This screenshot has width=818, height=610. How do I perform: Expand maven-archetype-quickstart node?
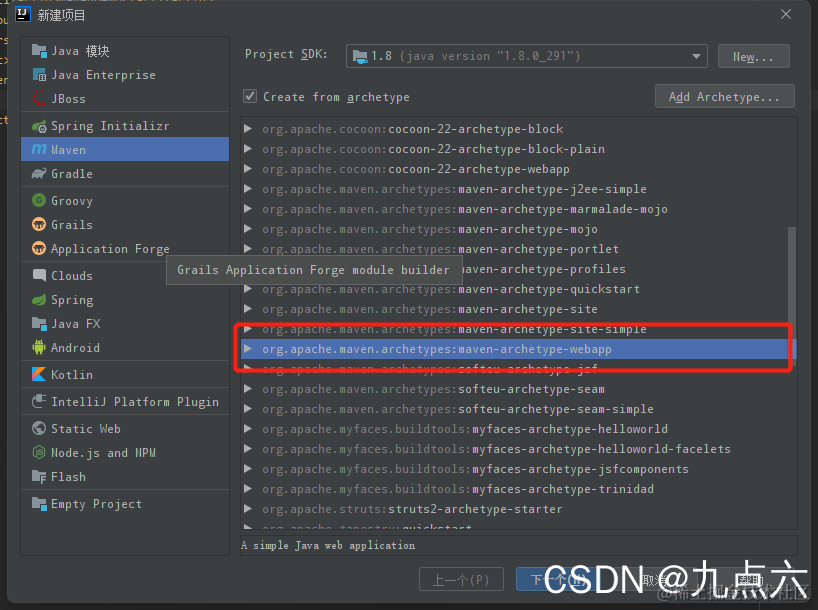[x=248, y=289]
